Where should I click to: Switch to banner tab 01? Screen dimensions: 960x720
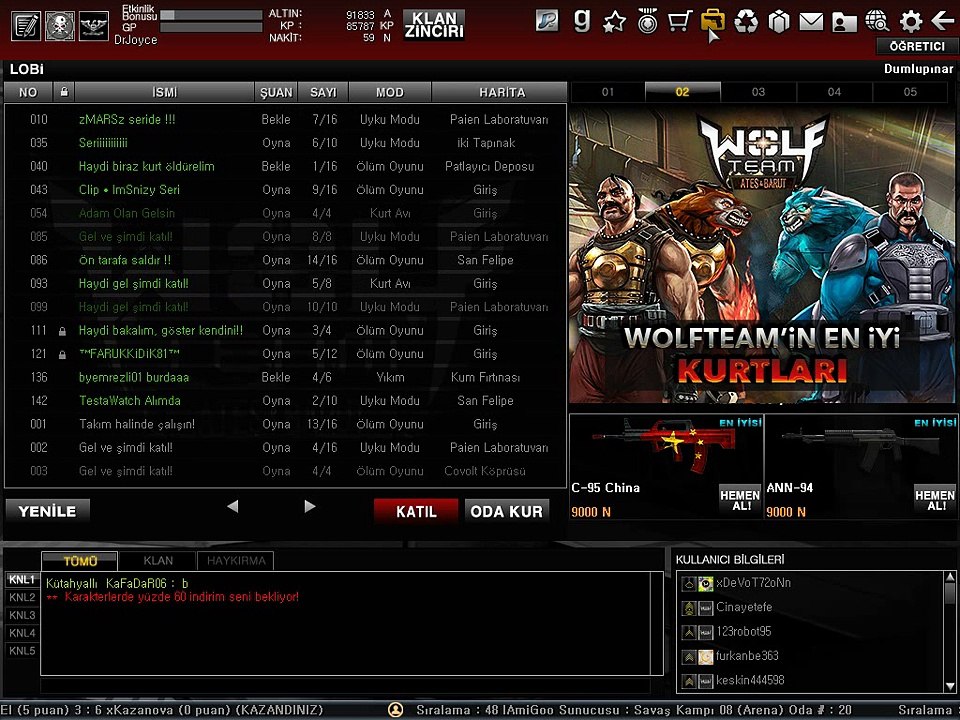pos(607,92)
